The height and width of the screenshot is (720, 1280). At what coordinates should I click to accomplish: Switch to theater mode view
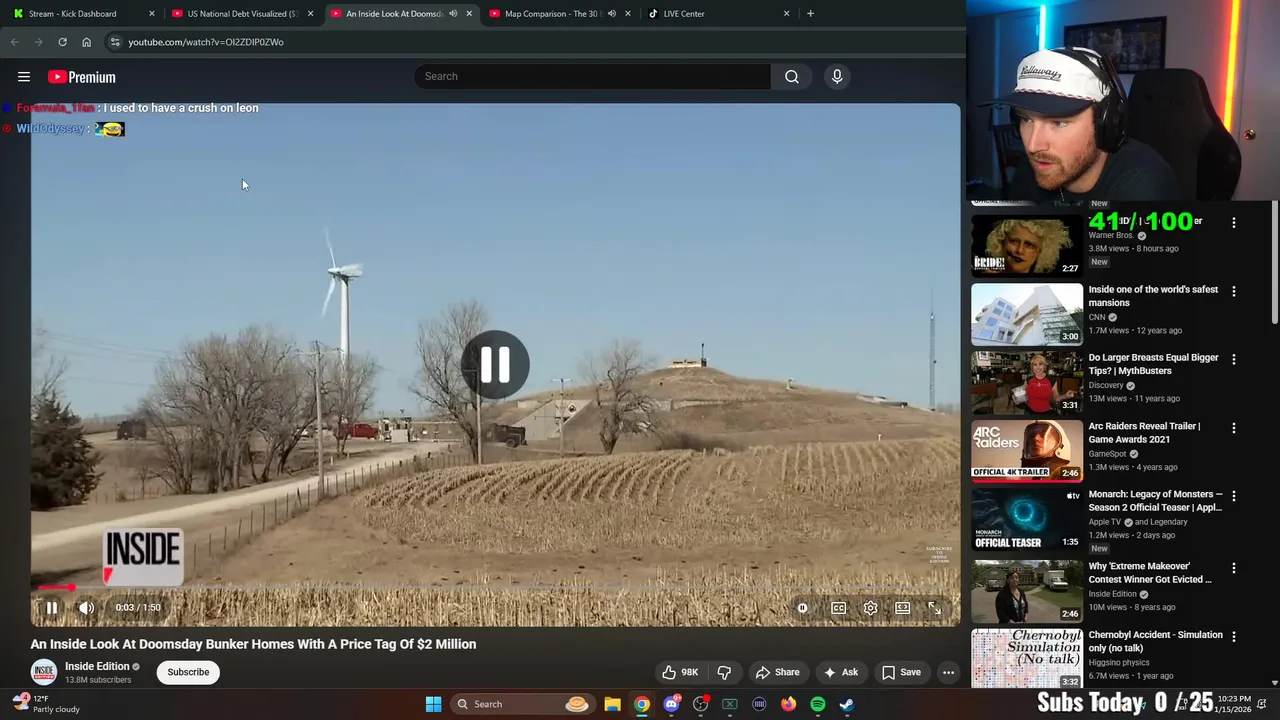(x=903, y=608)
